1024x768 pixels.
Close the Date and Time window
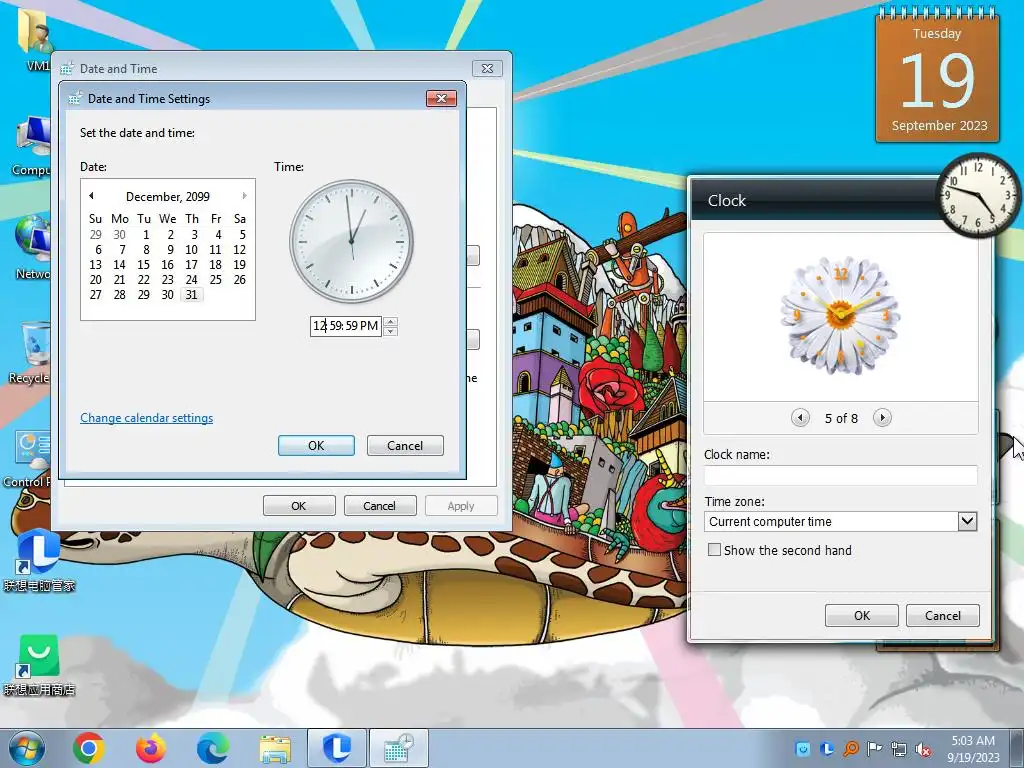[487, 68]
